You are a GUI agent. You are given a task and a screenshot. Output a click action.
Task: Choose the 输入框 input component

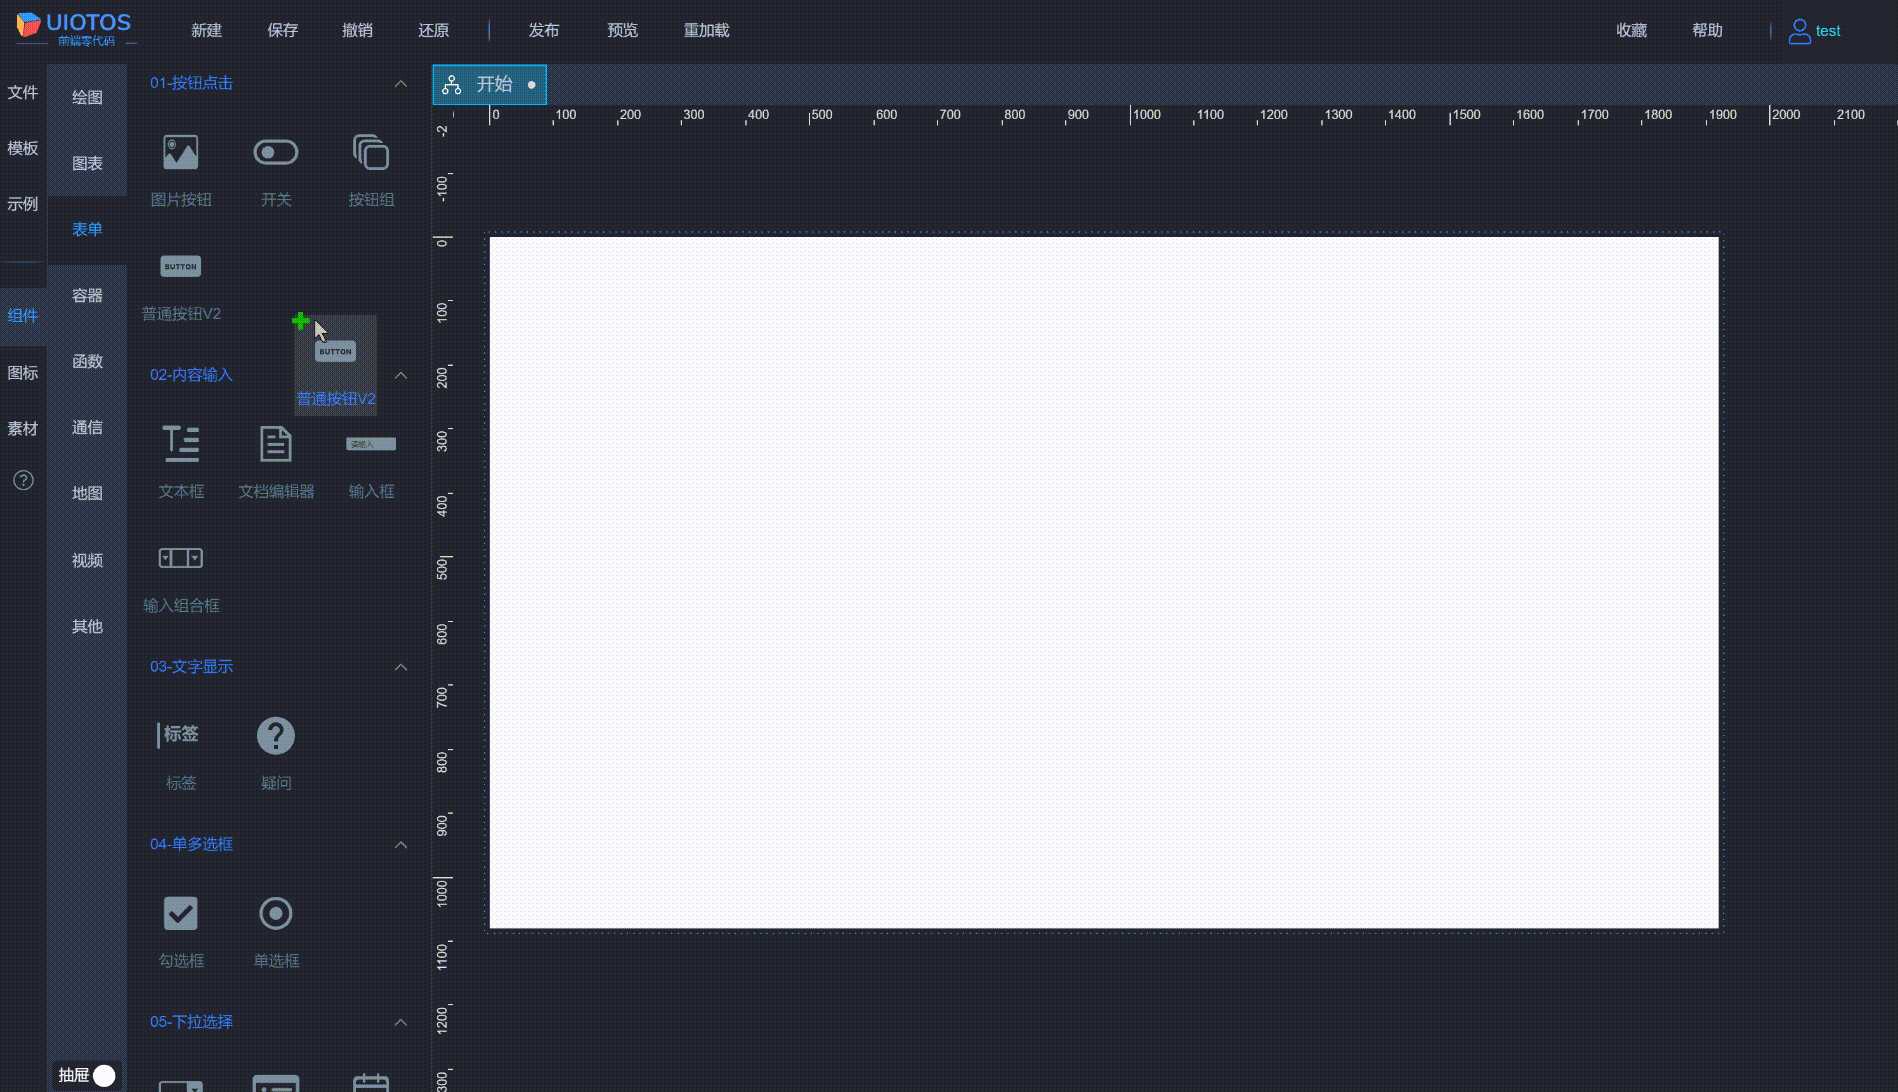[370, 443]
